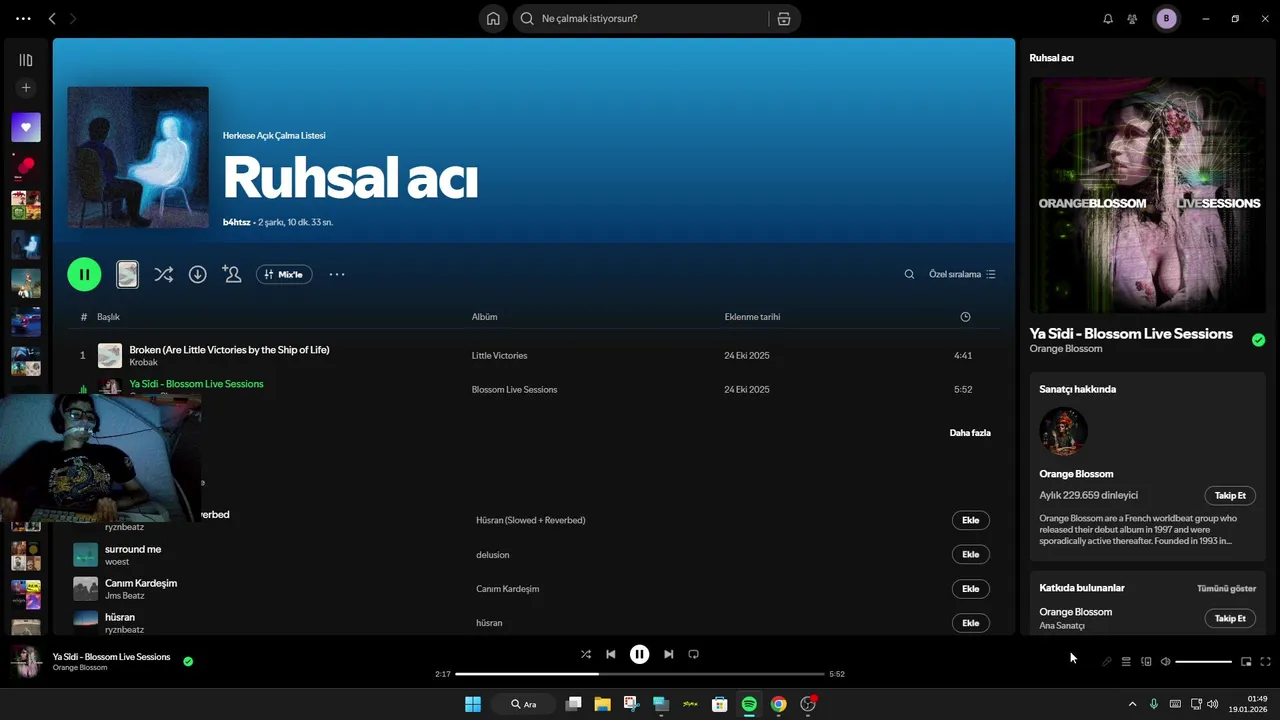Toggle saved checkmark in bottom player bar
Image resolution: width=1280 pixels, height=720 pixels.
point(188,661)
